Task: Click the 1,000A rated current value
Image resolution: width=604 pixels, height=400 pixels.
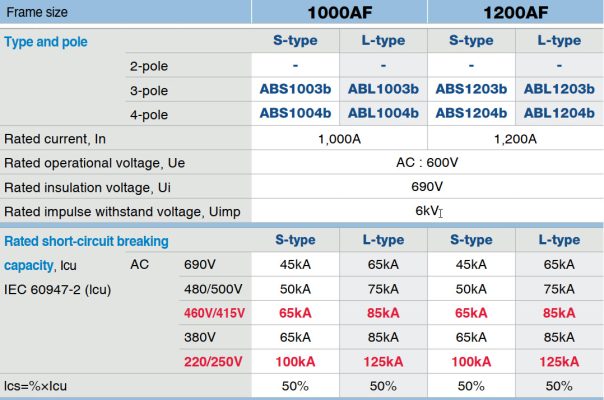Action: 339,139
